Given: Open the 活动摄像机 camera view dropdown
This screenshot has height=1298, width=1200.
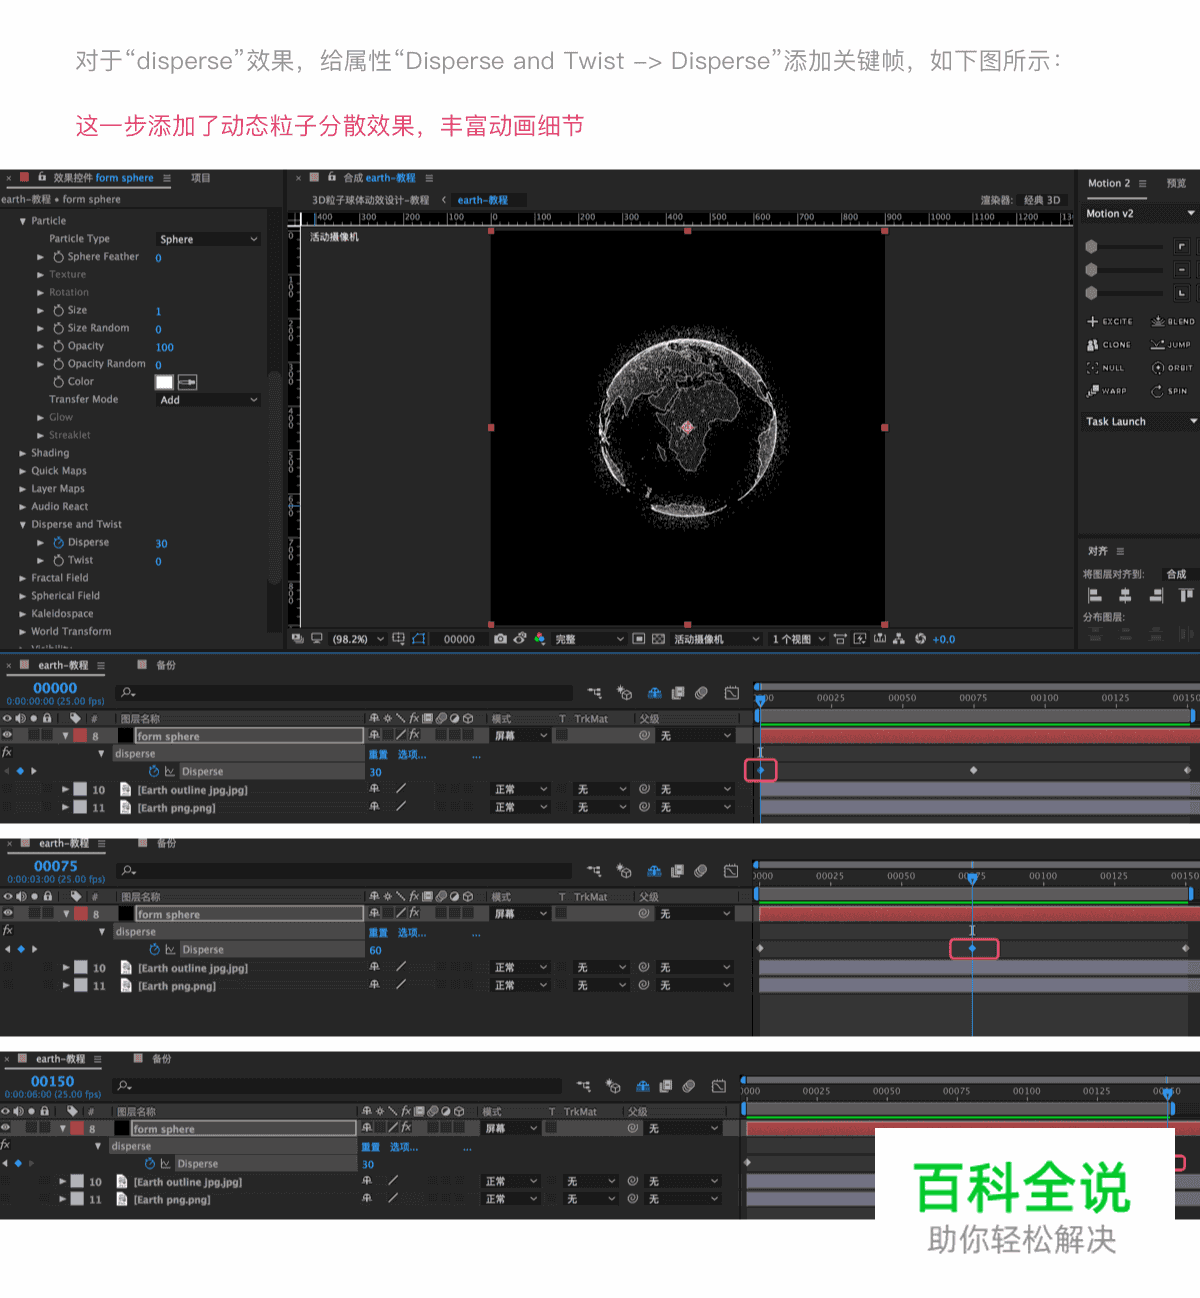Looking at the screenshot, I should coord(716,638).
